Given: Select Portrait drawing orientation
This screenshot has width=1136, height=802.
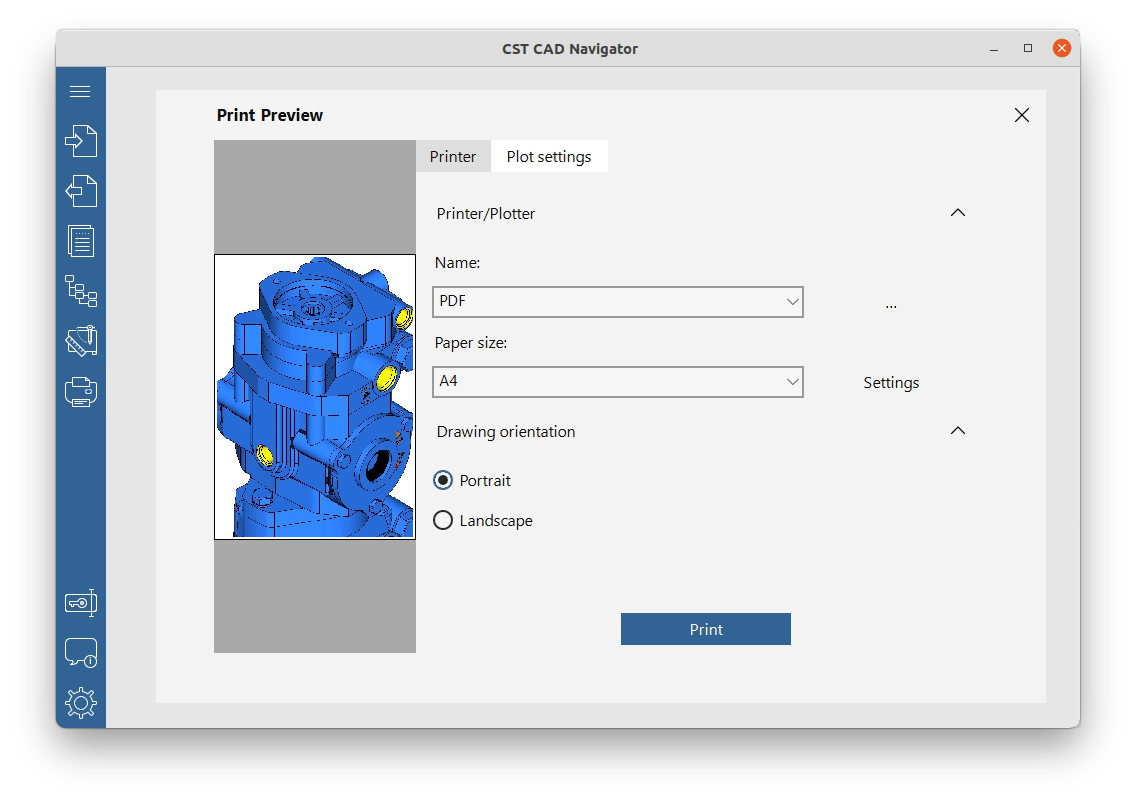Looking at the screenshot, I should (x=443, y=480).
